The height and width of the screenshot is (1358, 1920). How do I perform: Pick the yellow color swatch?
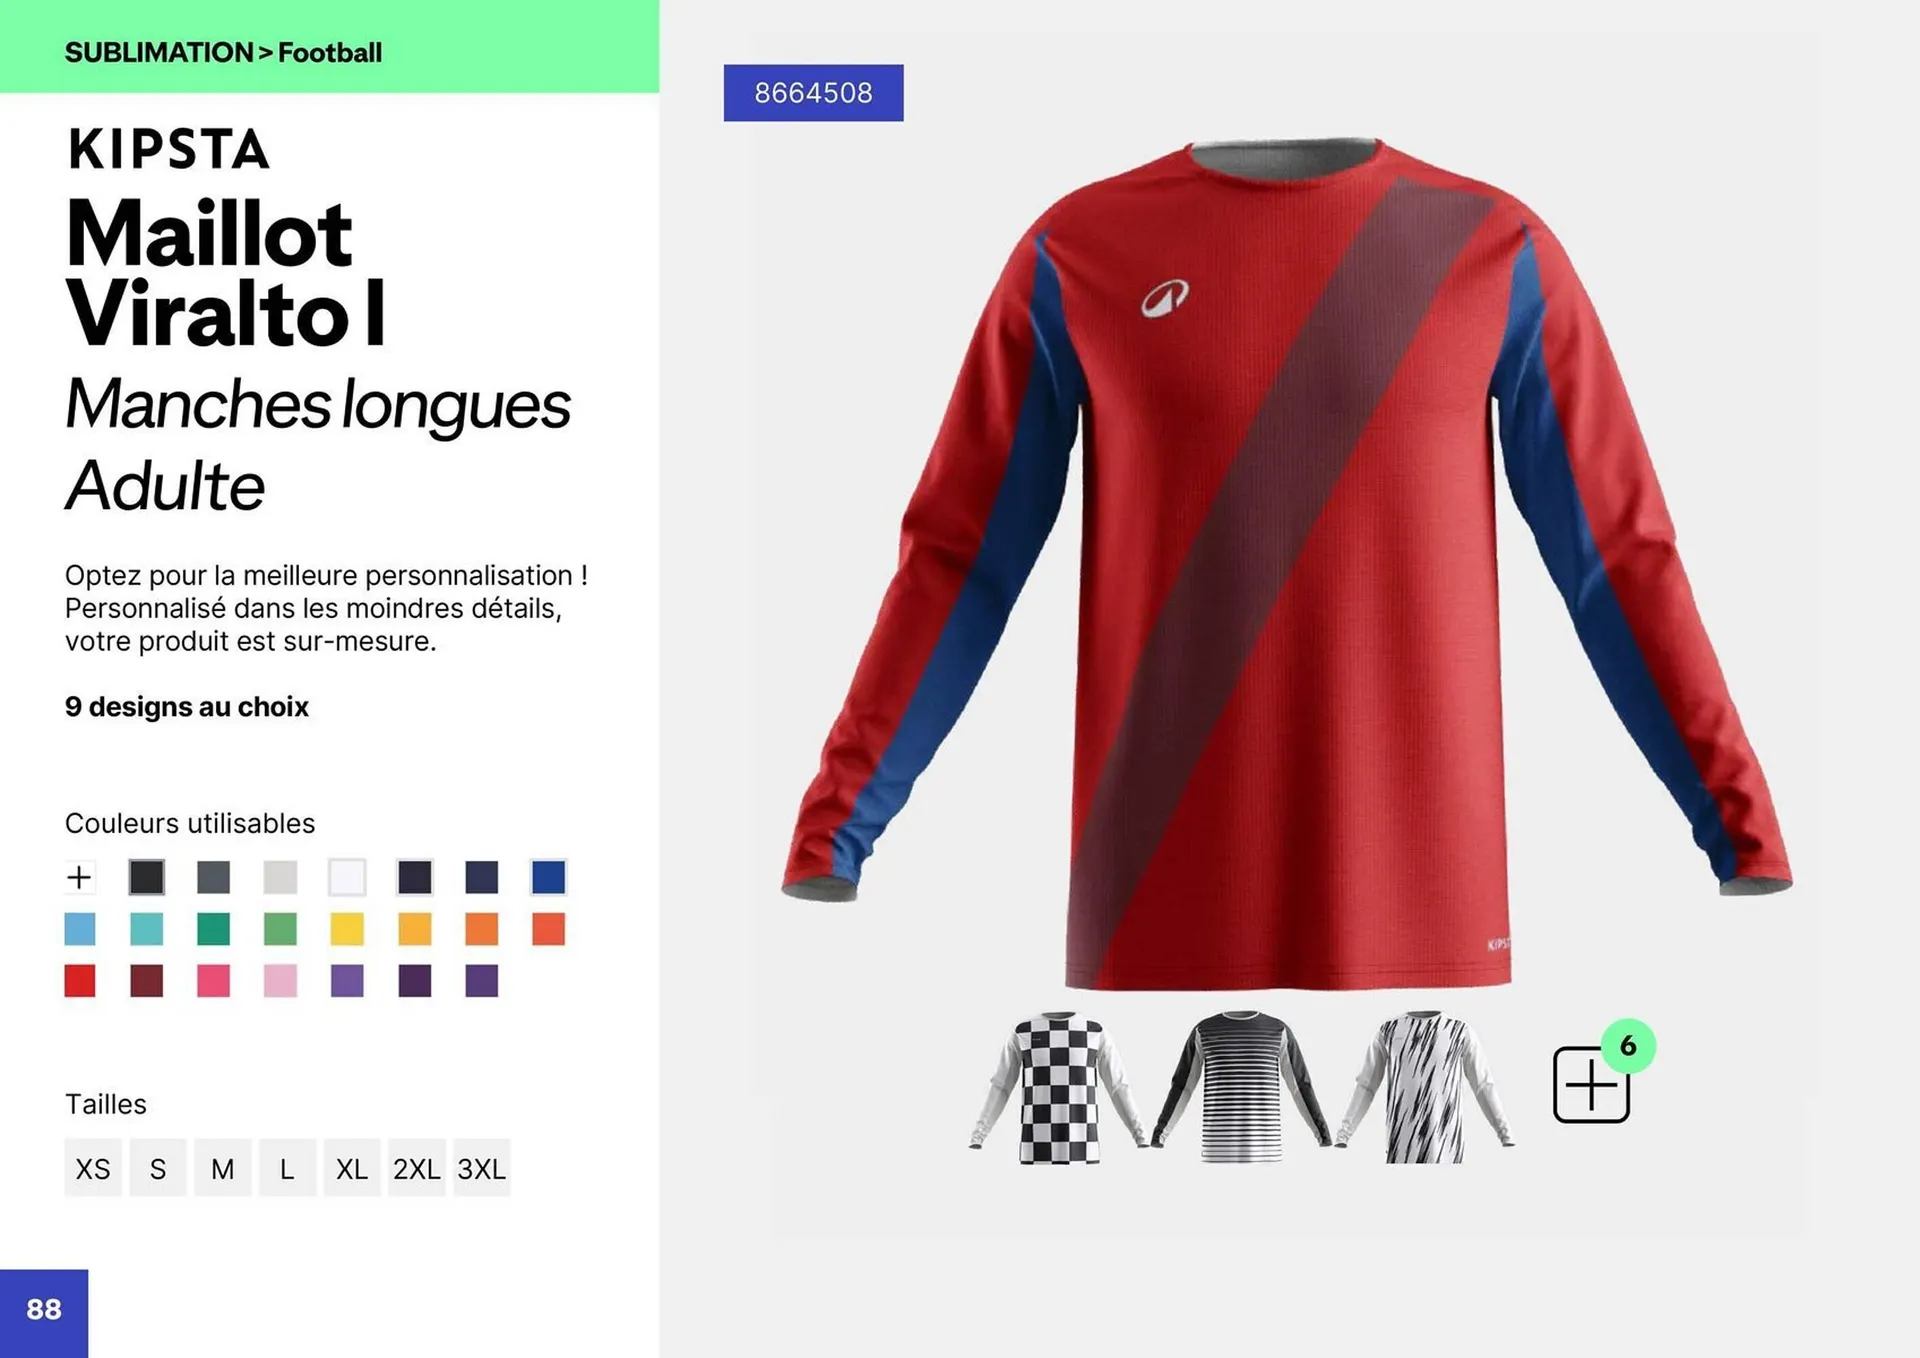347,929
